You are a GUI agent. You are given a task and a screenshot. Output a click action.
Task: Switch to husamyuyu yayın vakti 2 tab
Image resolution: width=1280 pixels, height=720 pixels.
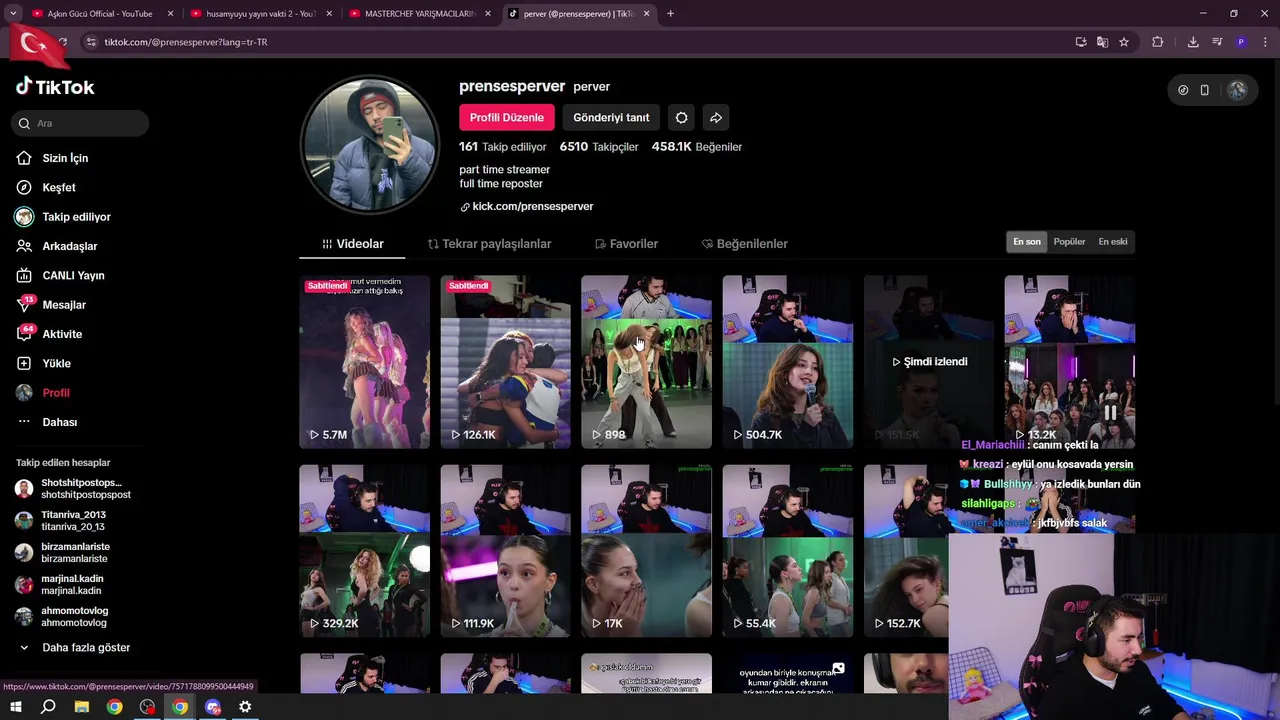click(260, 14)
